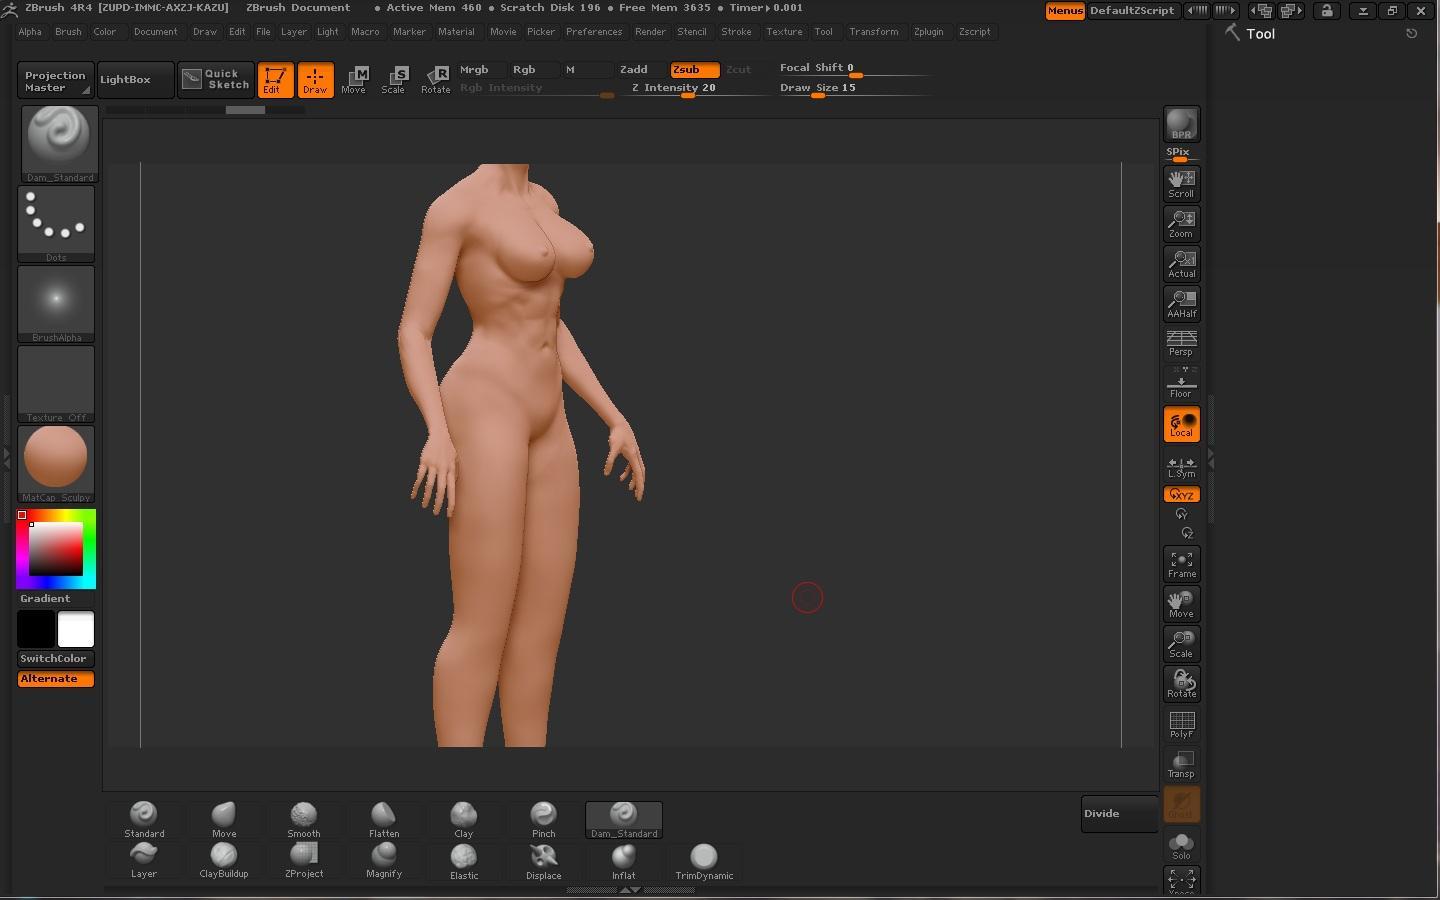Click the Quick Sketch button
1440x900 pixels.
click(x=216, y=80)
